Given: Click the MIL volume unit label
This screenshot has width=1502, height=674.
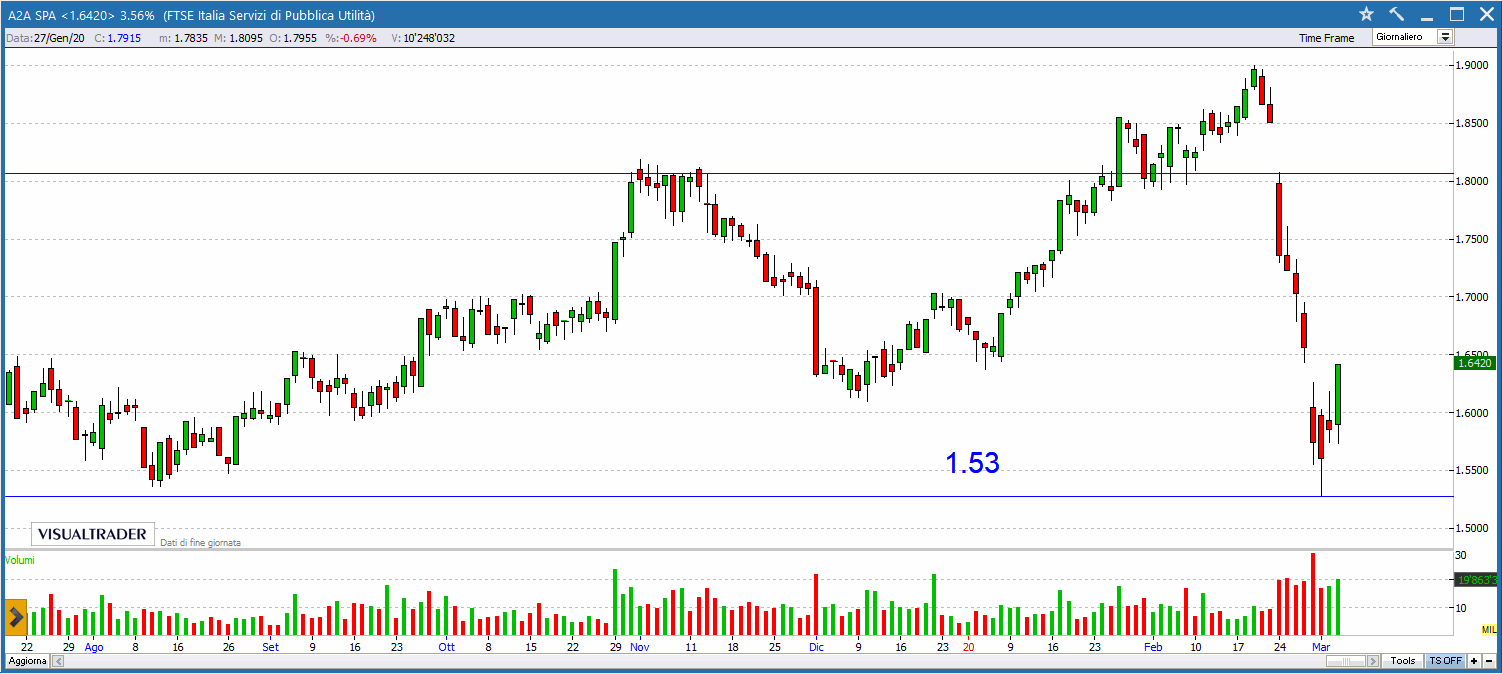Looking at the screenshot, I should (x=1489, y=629).
